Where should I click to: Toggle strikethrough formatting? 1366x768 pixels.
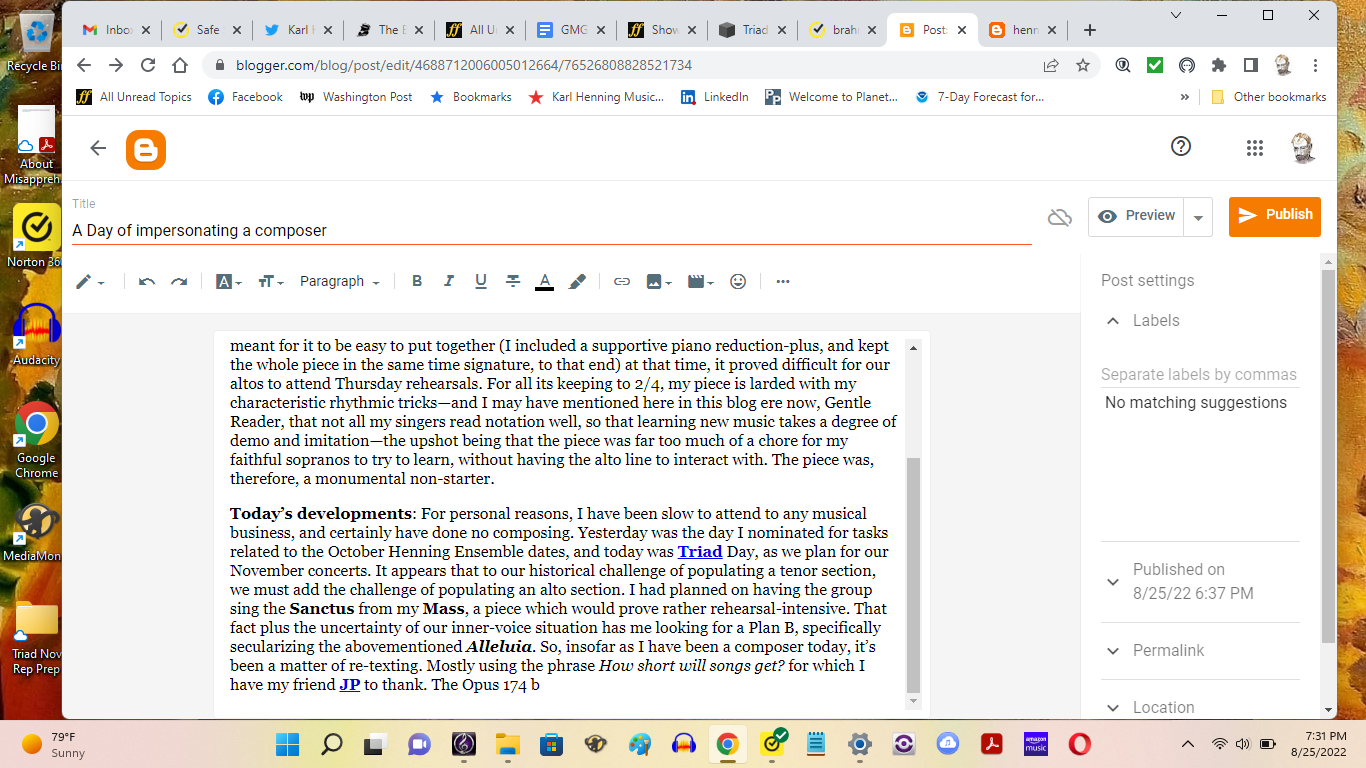click(513, 282)
